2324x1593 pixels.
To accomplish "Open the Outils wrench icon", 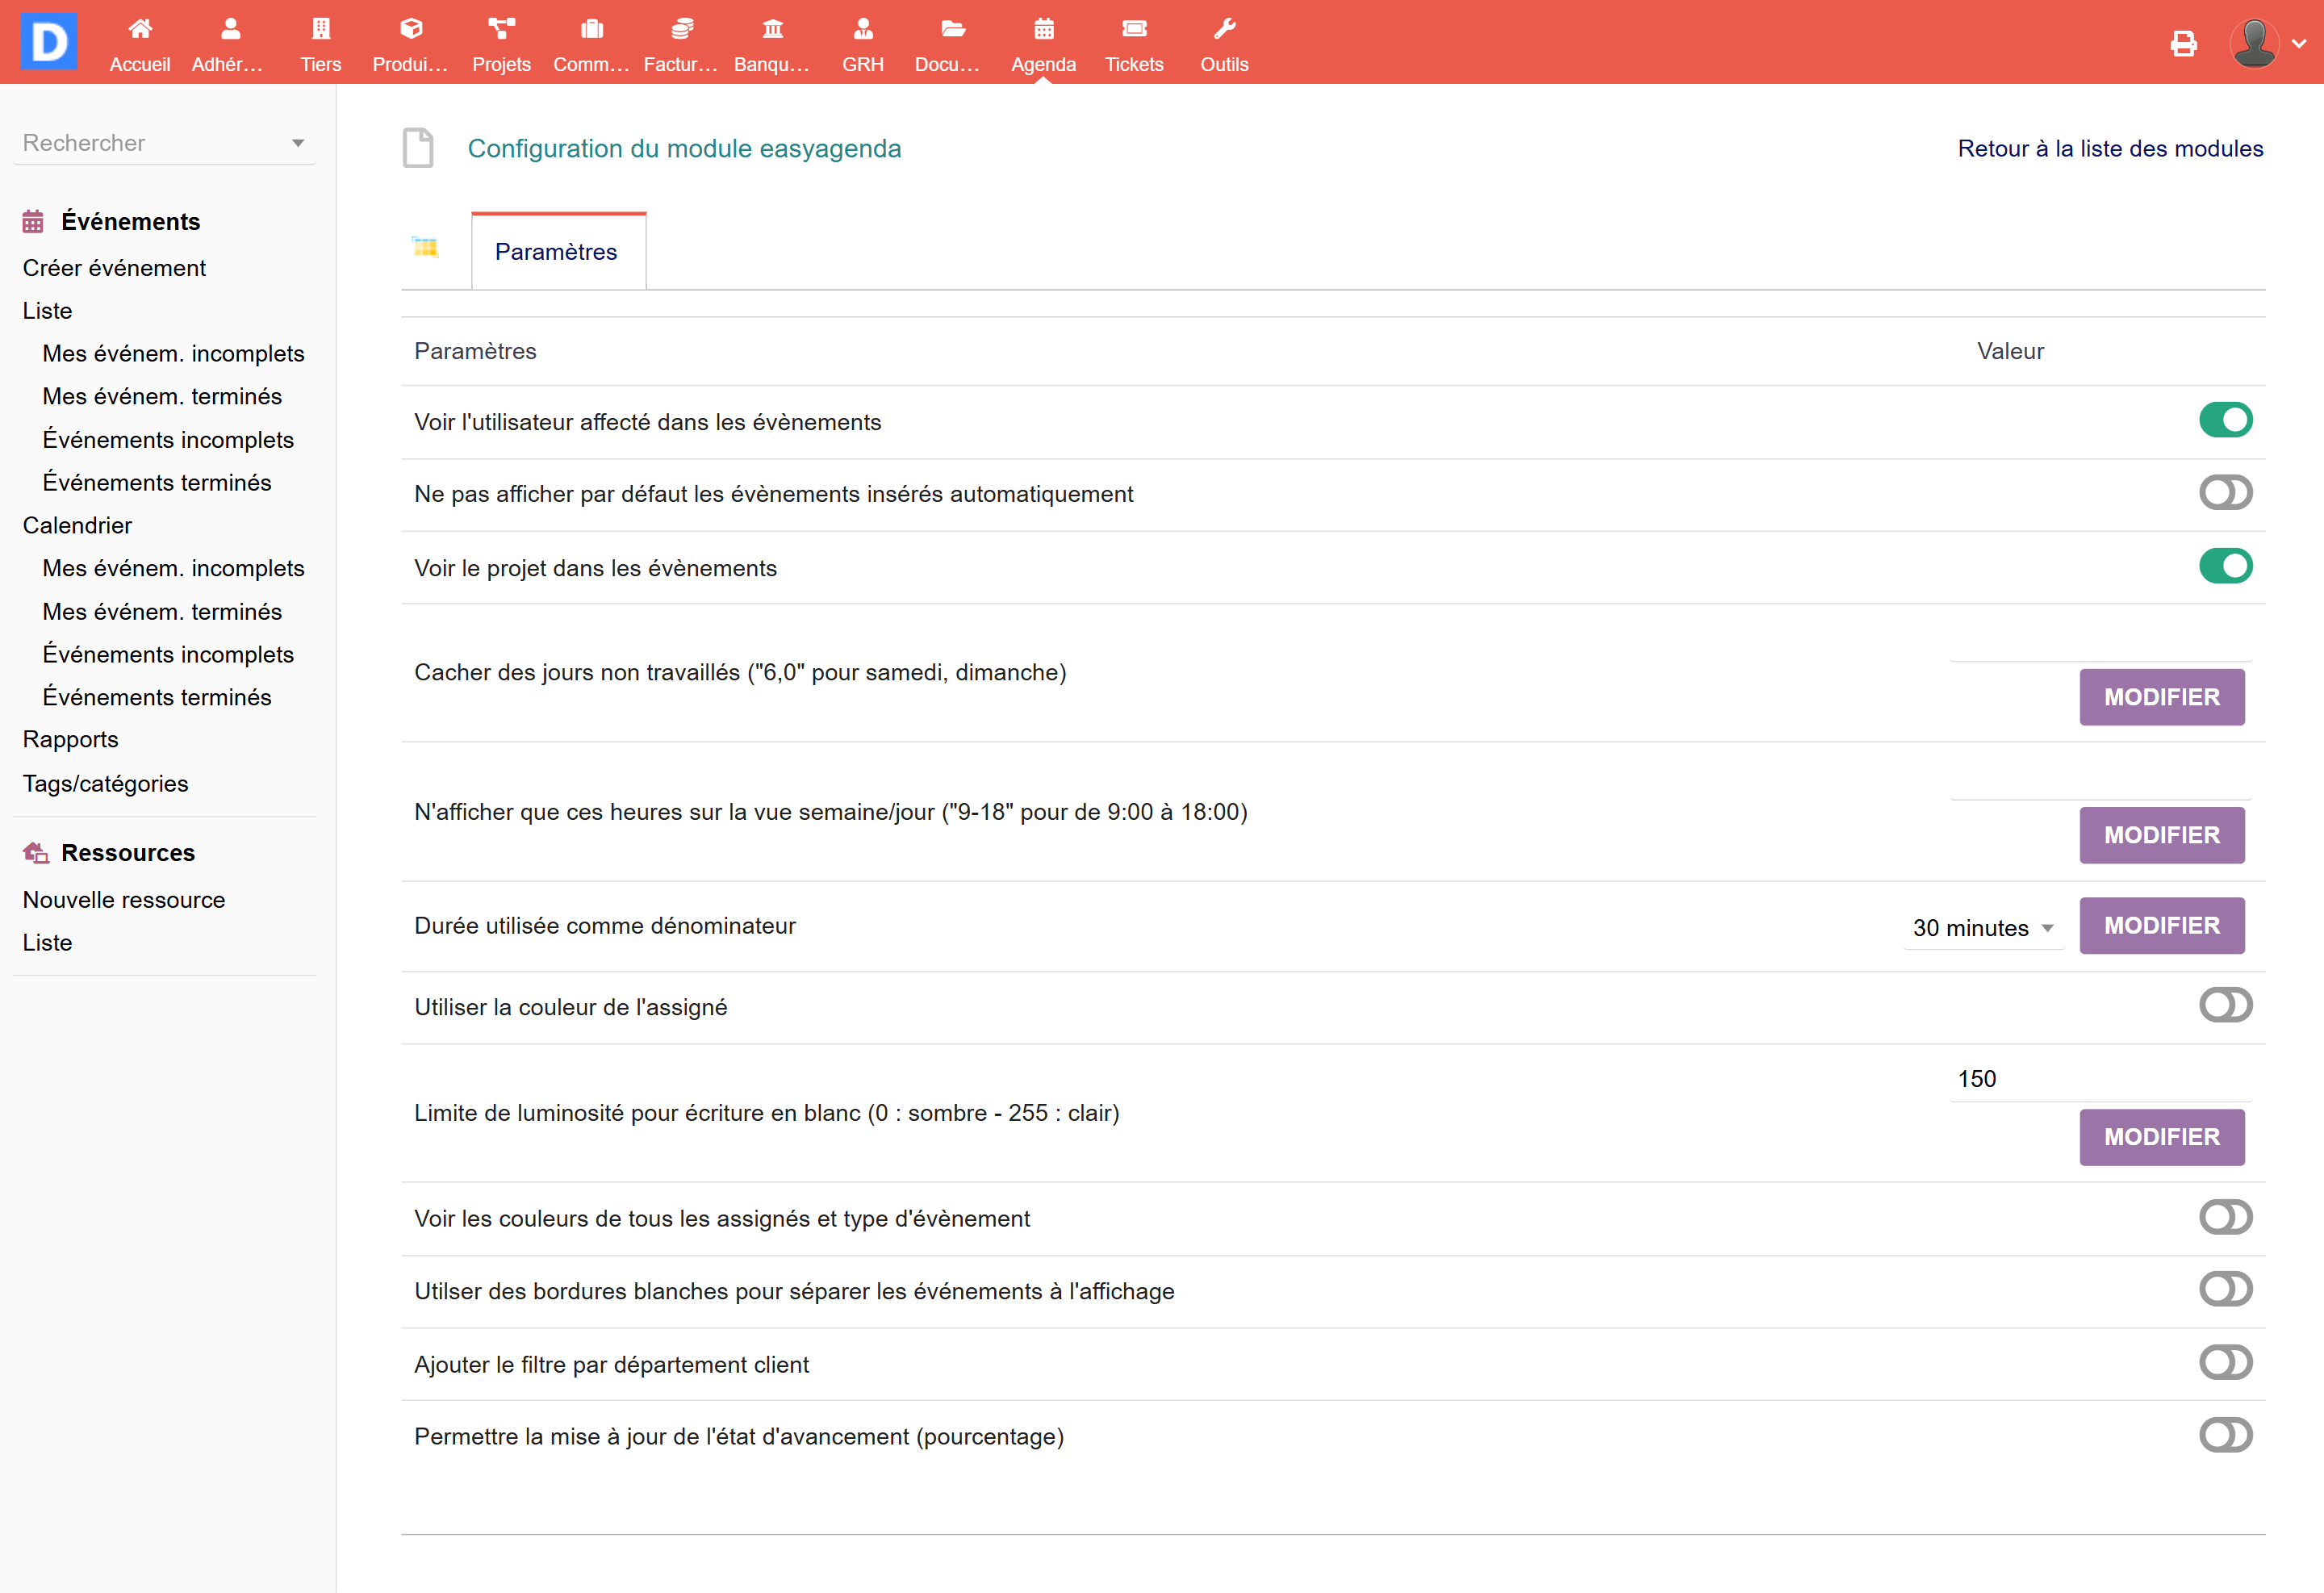I will [x=1224, y=29].
